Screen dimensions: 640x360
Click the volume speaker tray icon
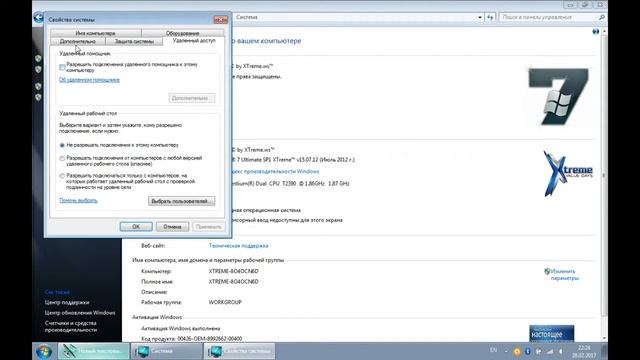(561, 351)
